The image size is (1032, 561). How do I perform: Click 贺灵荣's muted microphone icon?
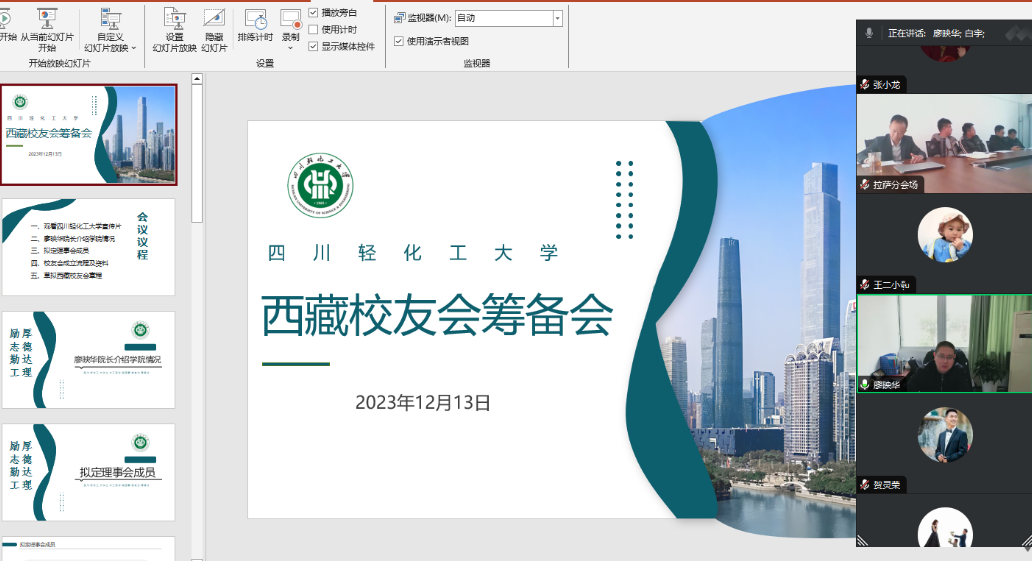865,485
